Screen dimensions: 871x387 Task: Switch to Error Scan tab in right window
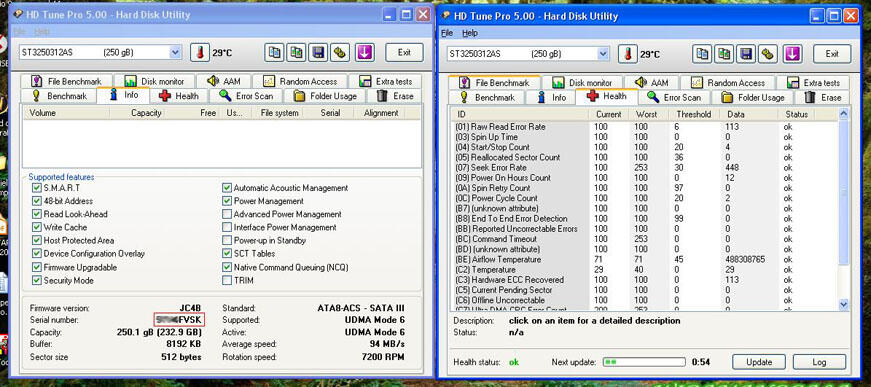(x=674, y=97)
